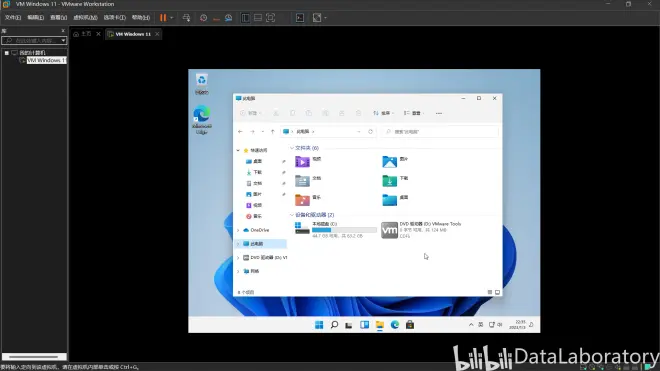Open the 下载 downloads folder
This screenshot has height=371, width=660.
[x=396, y=180]
